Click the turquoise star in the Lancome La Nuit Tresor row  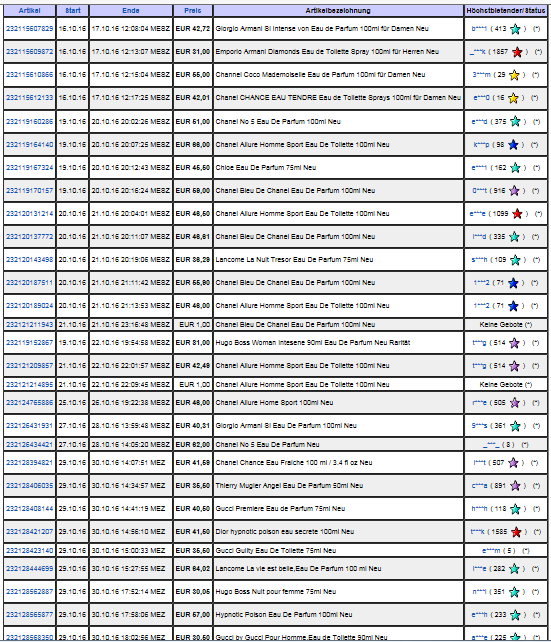click(515, 260)
